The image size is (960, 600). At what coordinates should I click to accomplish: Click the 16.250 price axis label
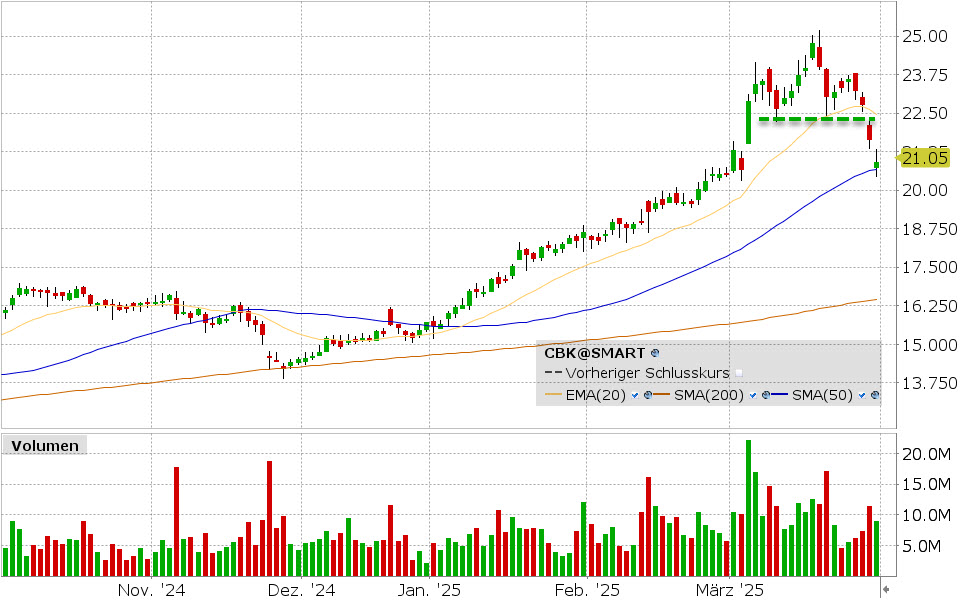coord(929,306)
